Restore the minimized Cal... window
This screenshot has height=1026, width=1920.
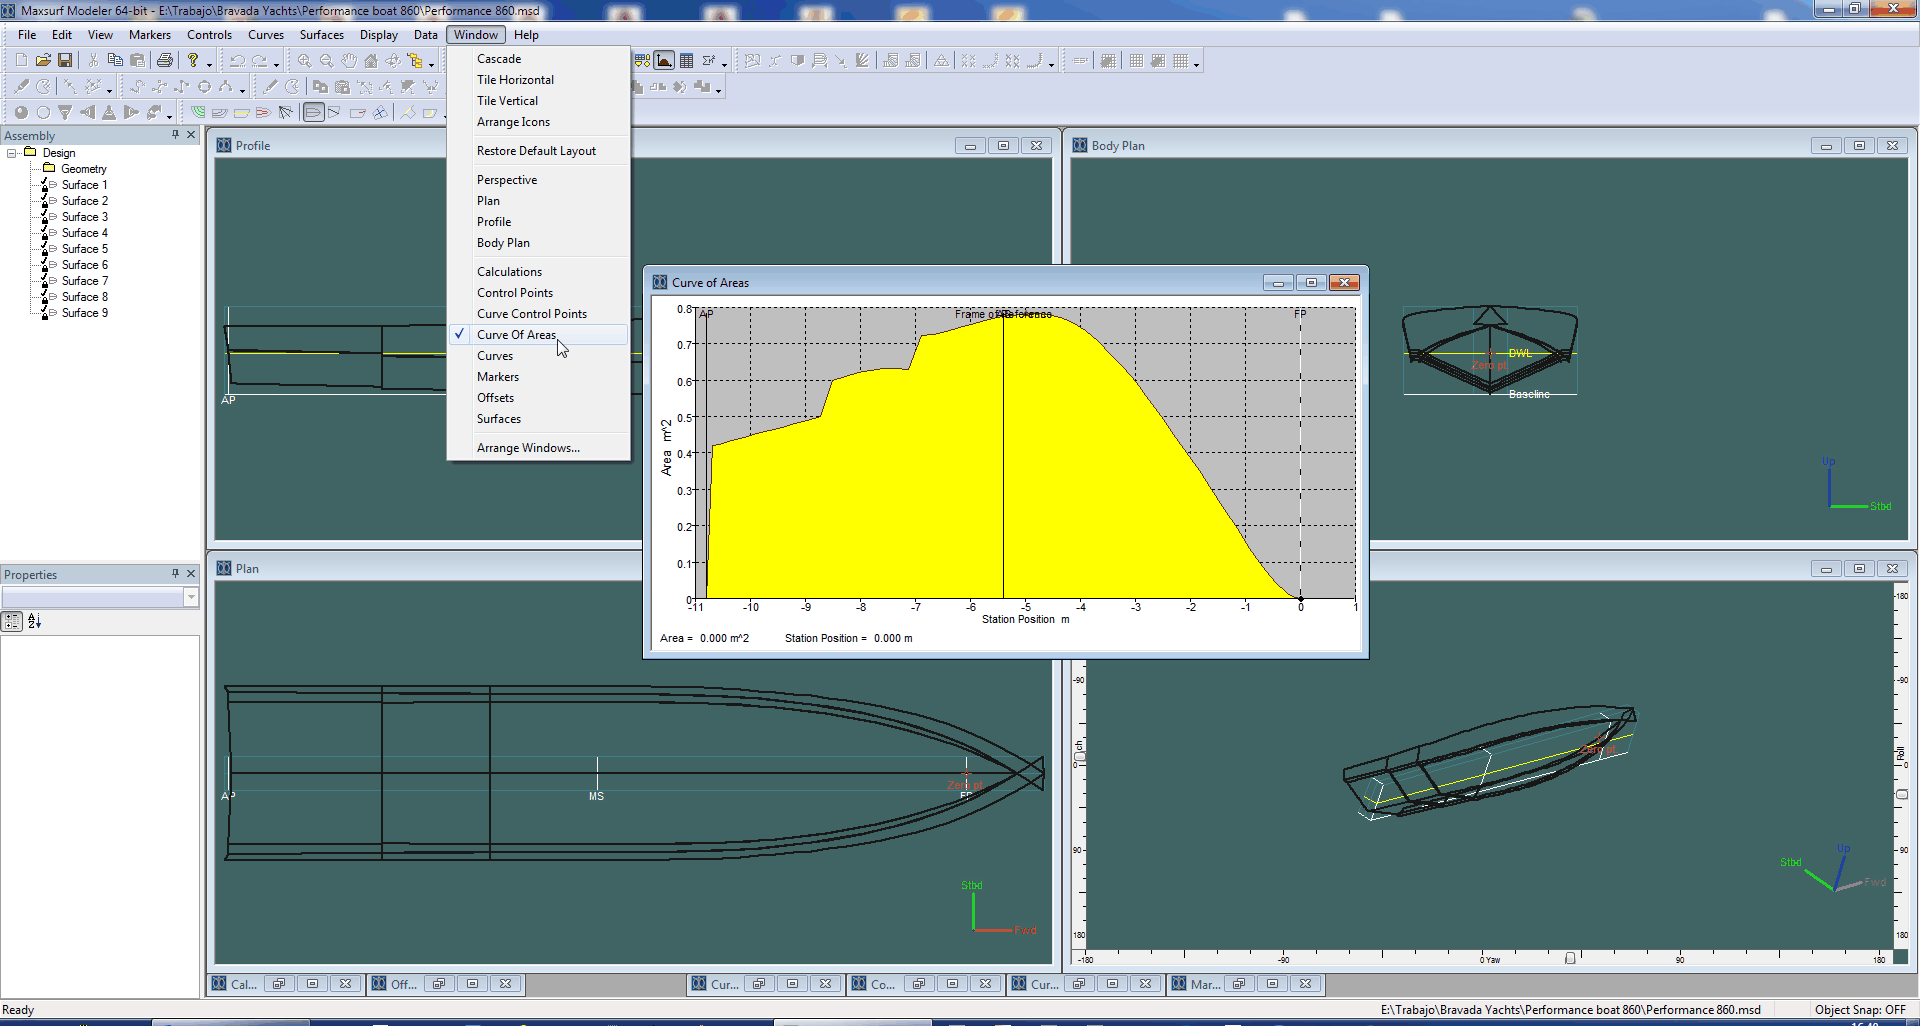pos(279,984)
